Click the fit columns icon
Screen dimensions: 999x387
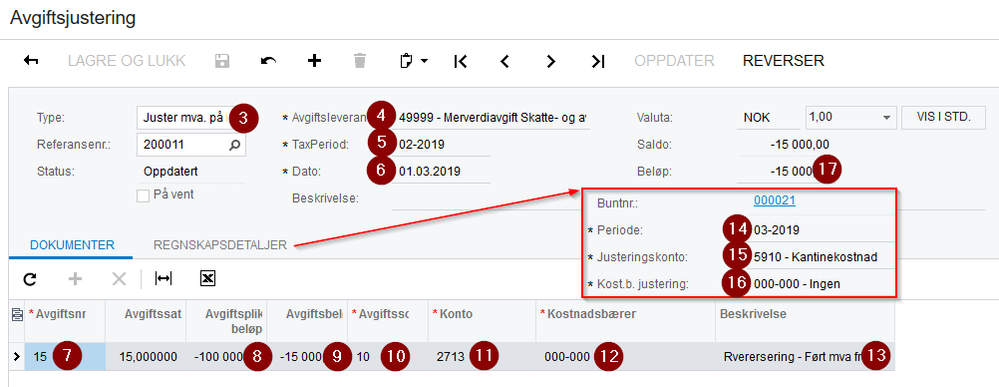click(x=163, y=279)
